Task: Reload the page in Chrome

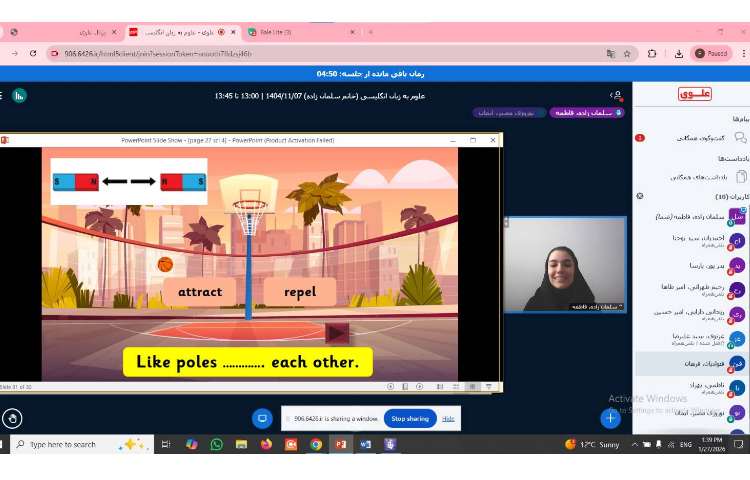Action: click(x=33, y=54)
